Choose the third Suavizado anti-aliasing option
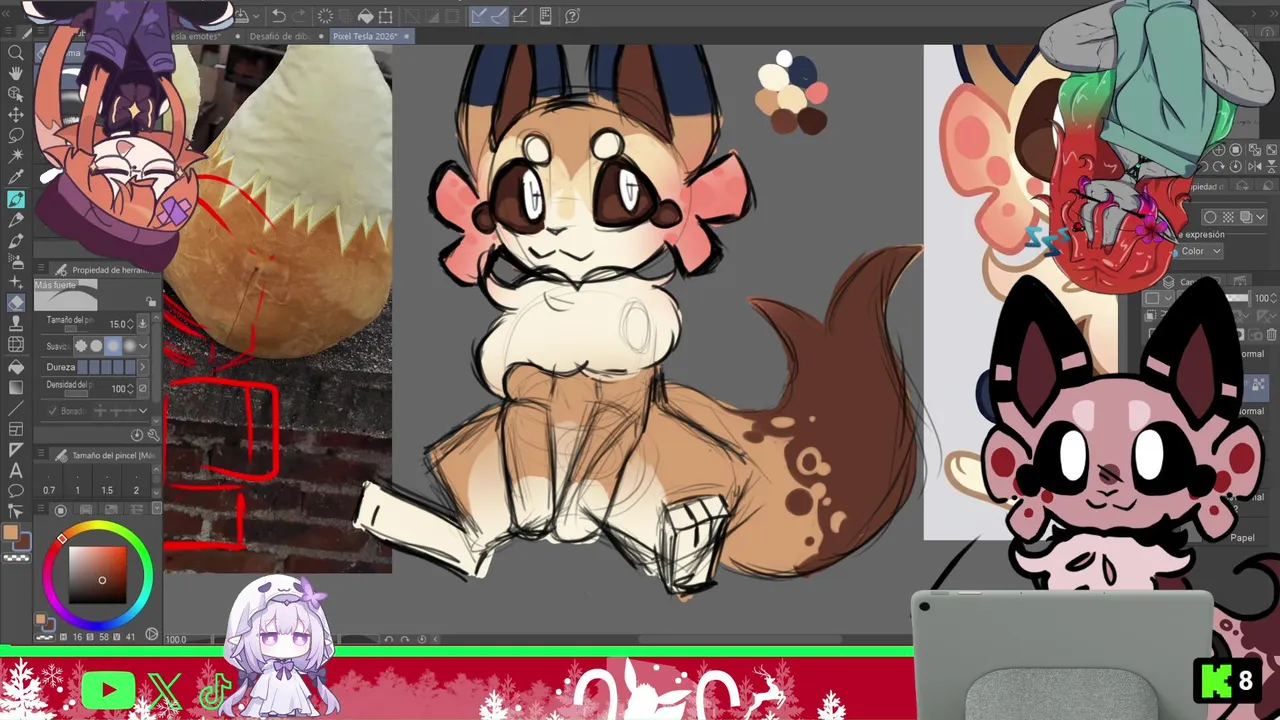The height and width of the screenshot is (720, 1280). coord(112,346)
